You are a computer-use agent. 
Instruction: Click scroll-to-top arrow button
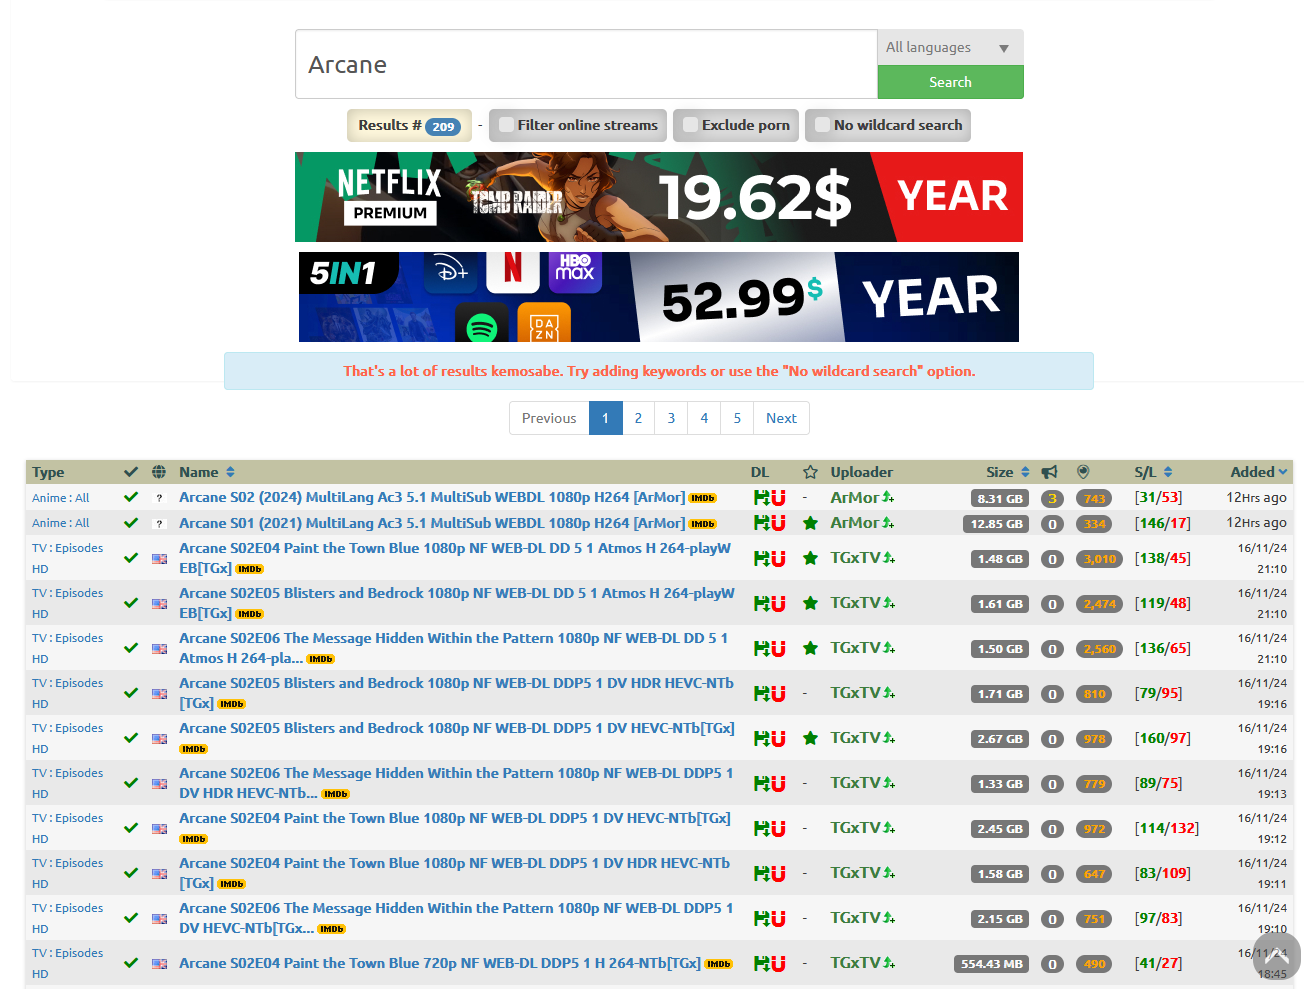pos(1277,957)
